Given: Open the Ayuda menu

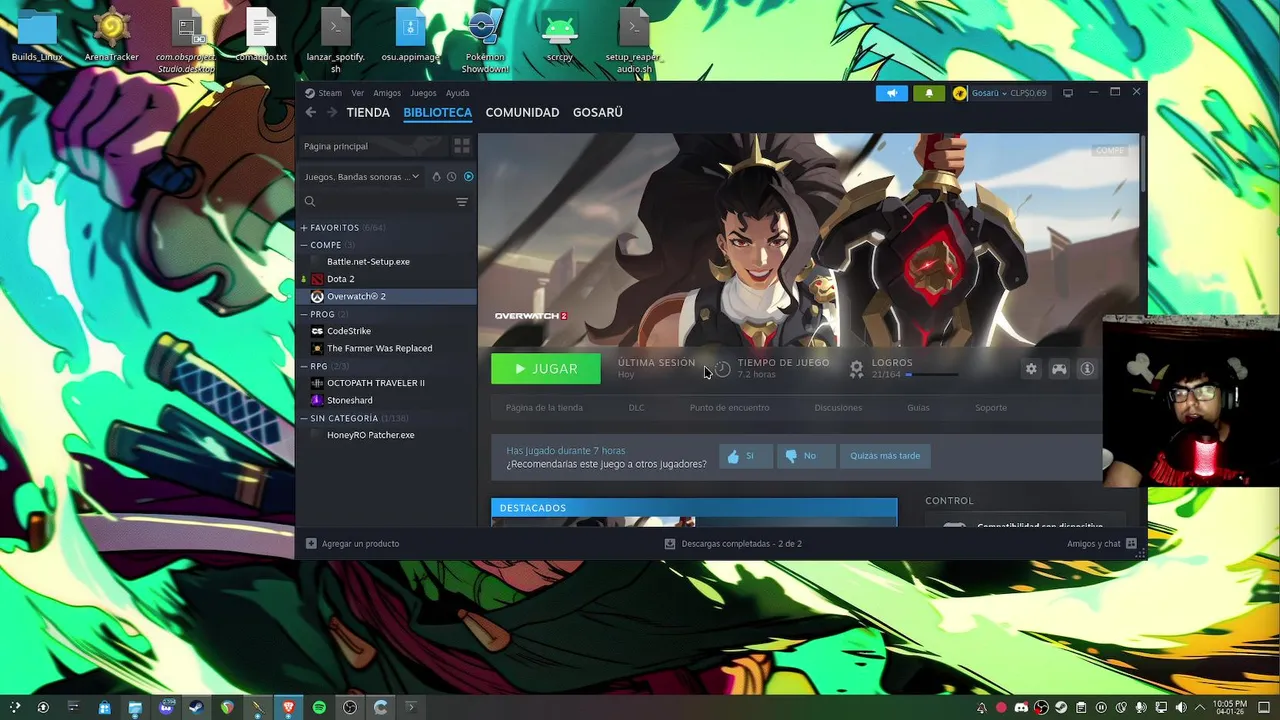Looking at the screenshot, I should point(457,93).
